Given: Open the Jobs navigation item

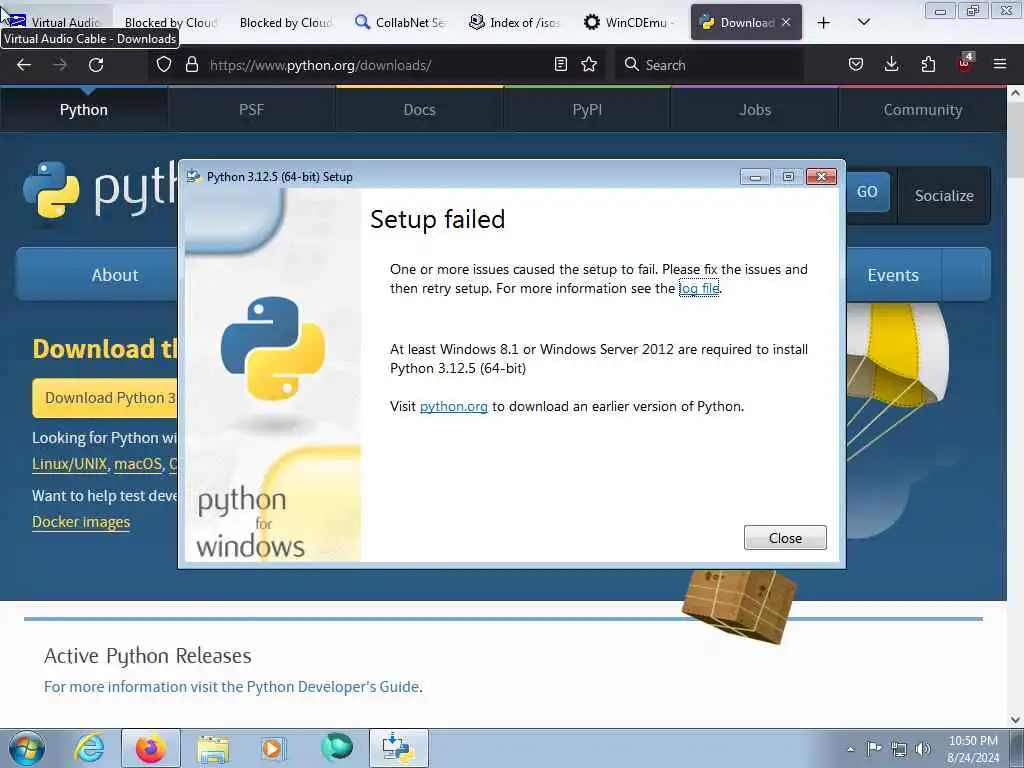Looking at the screenshot, I should click(755, 110).
